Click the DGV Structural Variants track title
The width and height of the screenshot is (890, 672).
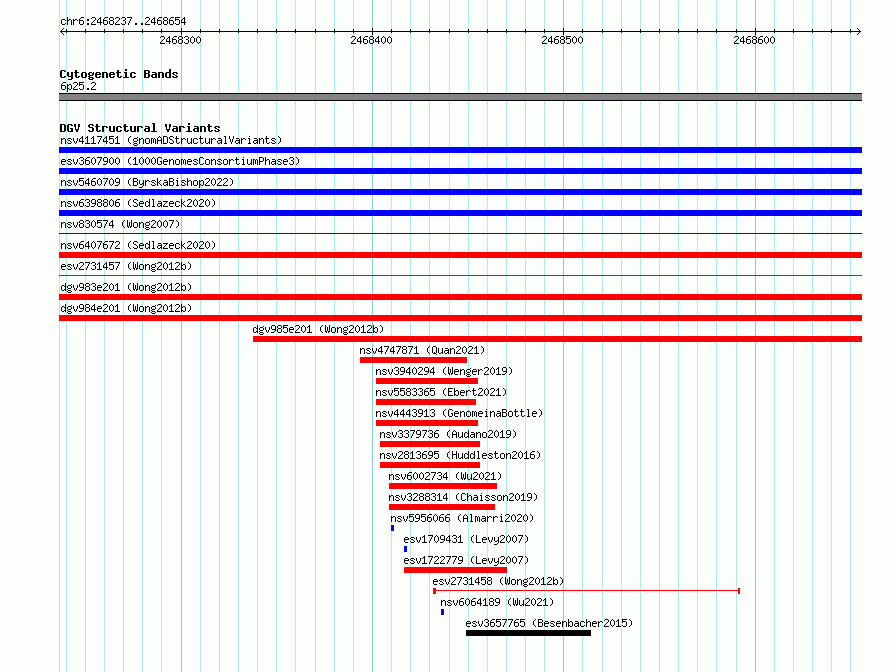pos(140,128)
